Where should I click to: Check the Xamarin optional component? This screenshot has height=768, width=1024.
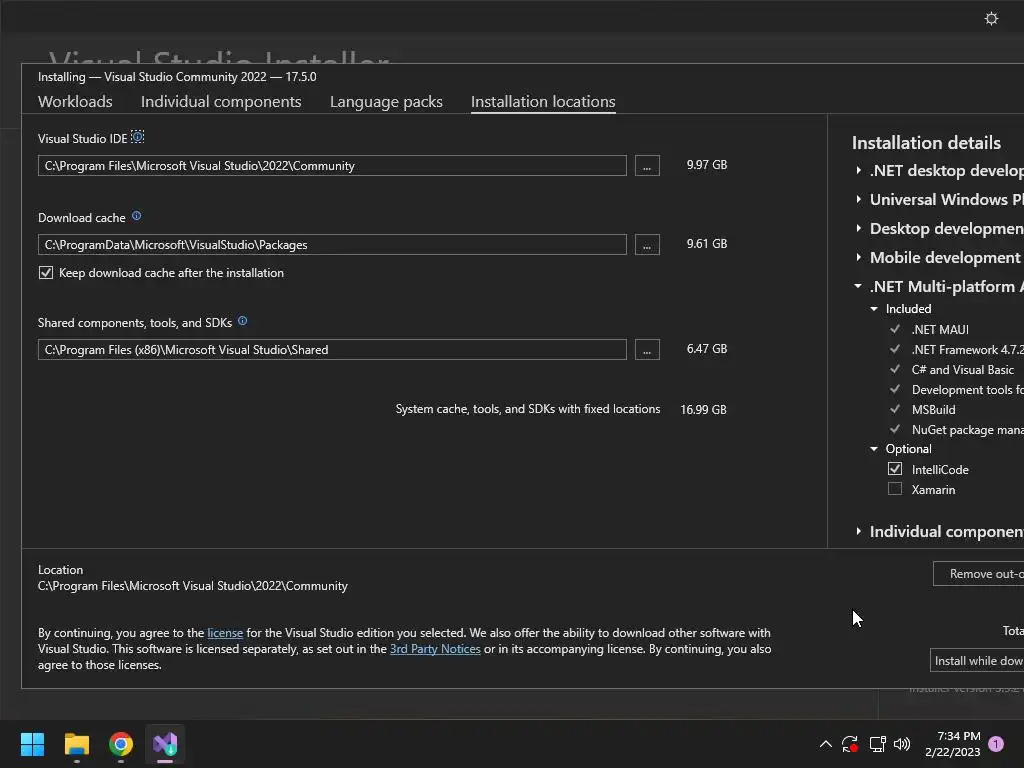point(895,489)
